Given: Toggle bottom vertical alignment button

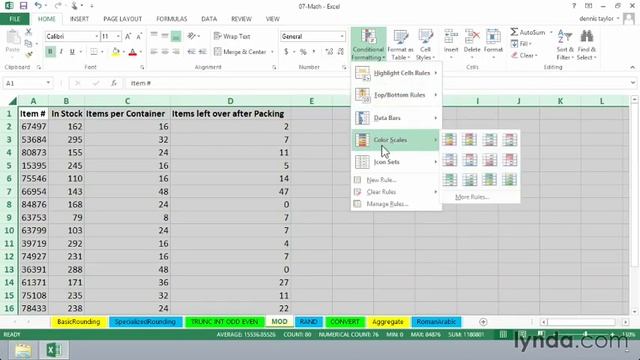Looking at the screenshot, I should 176,36.
